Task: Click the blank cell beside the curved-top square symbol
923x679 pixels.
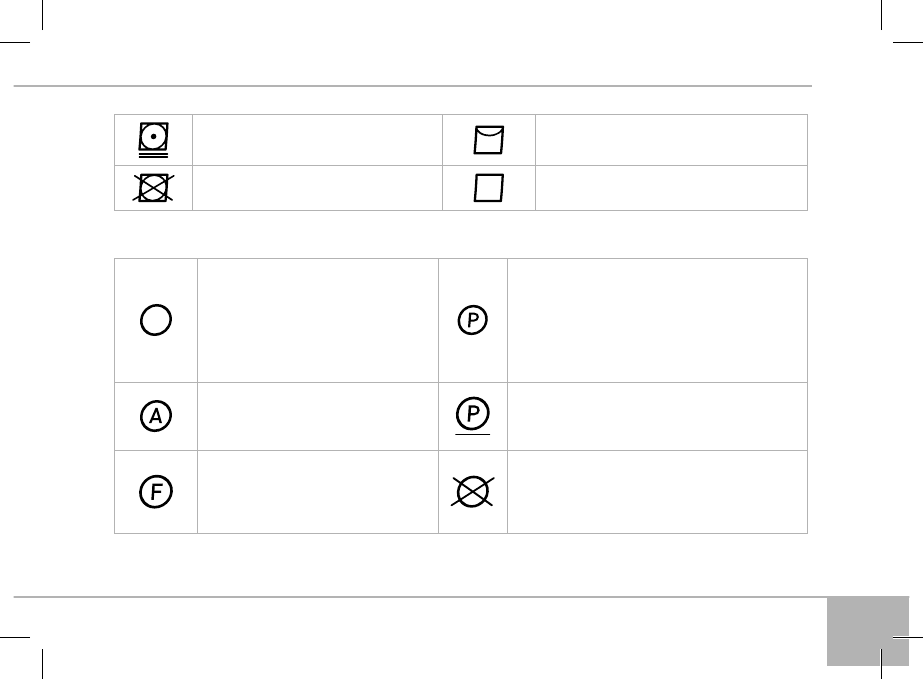Action: (671, 140)
